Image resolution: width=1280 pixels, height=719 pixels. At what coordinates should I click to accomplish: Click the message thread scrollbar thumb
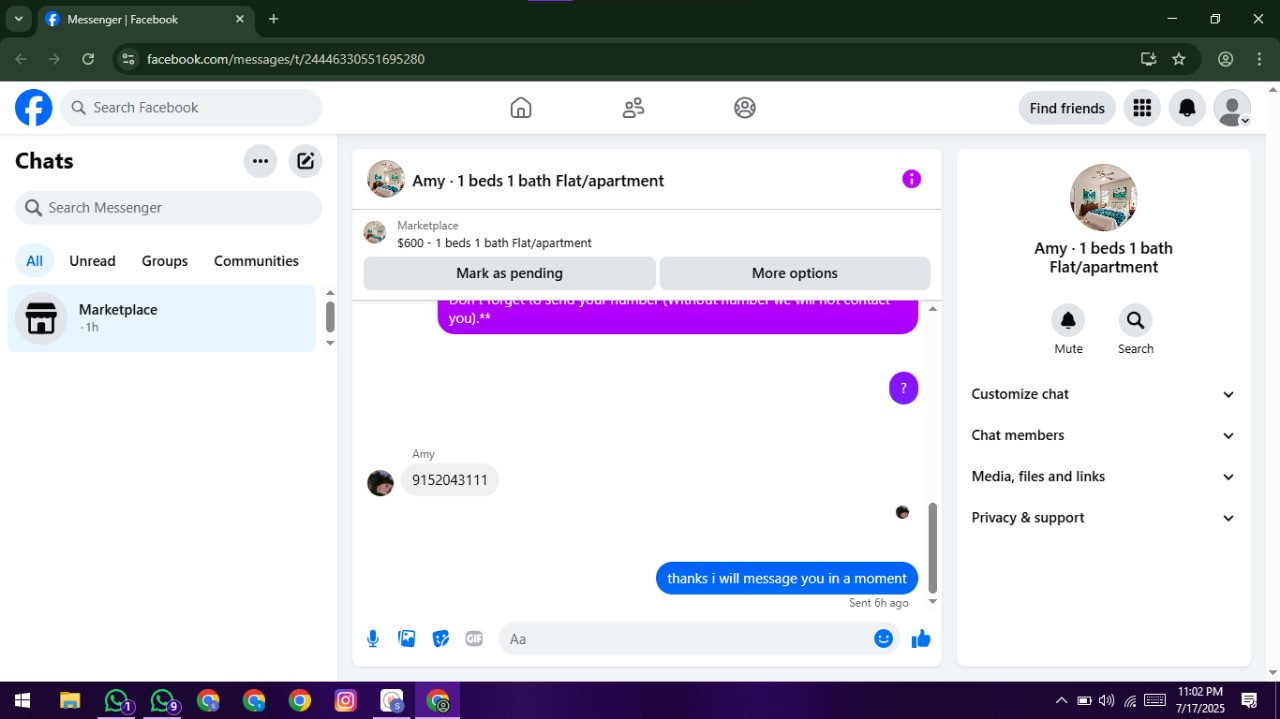(933, 548)
